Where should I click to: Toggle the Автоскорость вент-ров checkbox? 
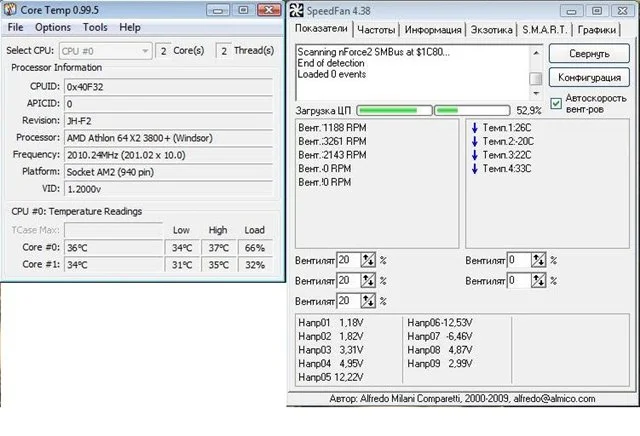pos(556,103)
